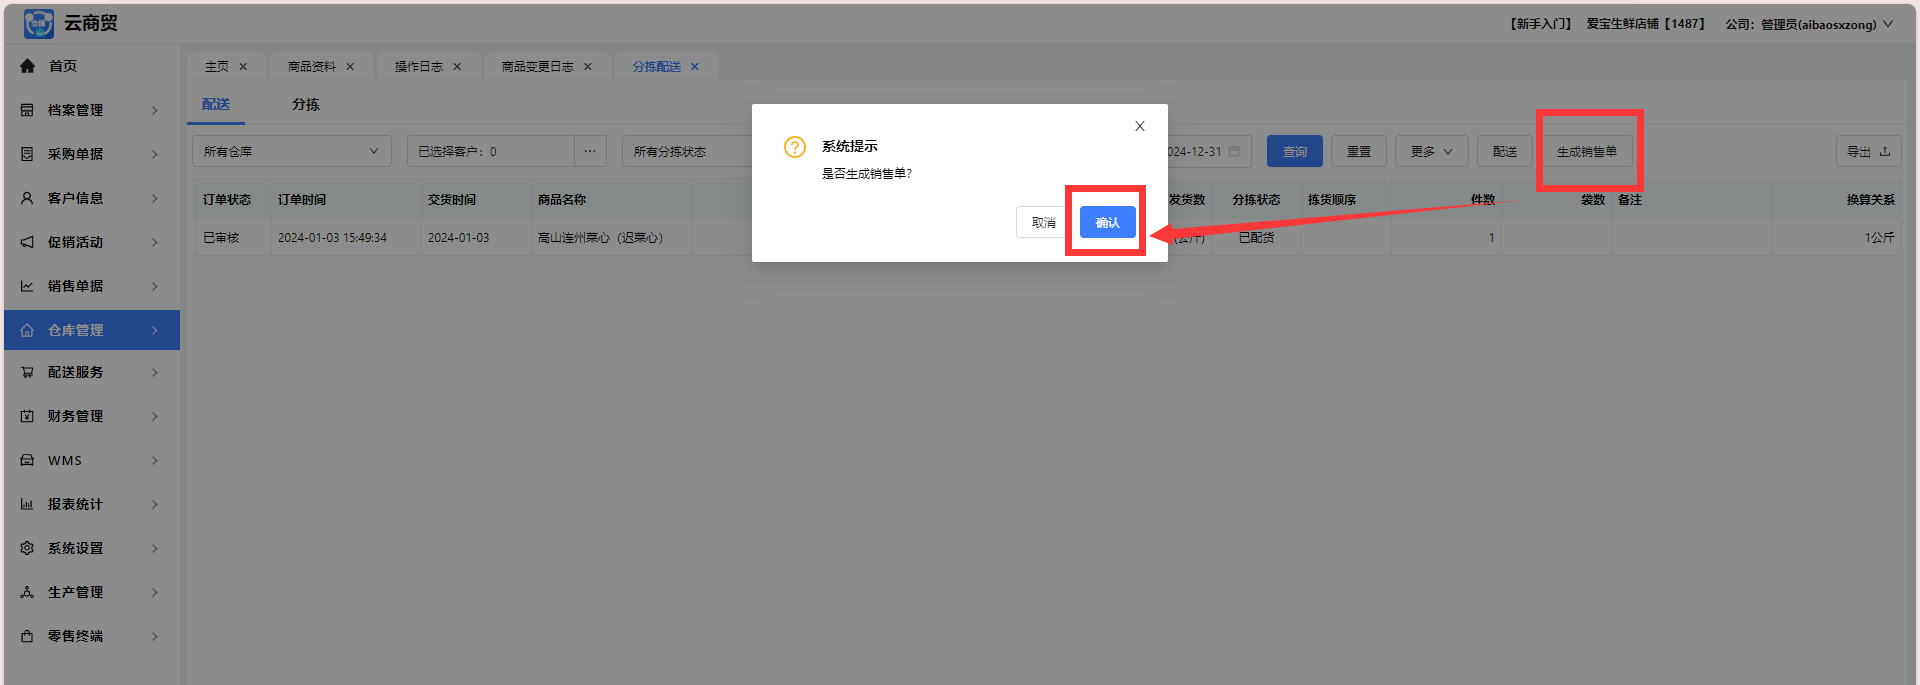Cancel the dialog with 取消 button
1920x685 pixels.
pos(1043,222)
